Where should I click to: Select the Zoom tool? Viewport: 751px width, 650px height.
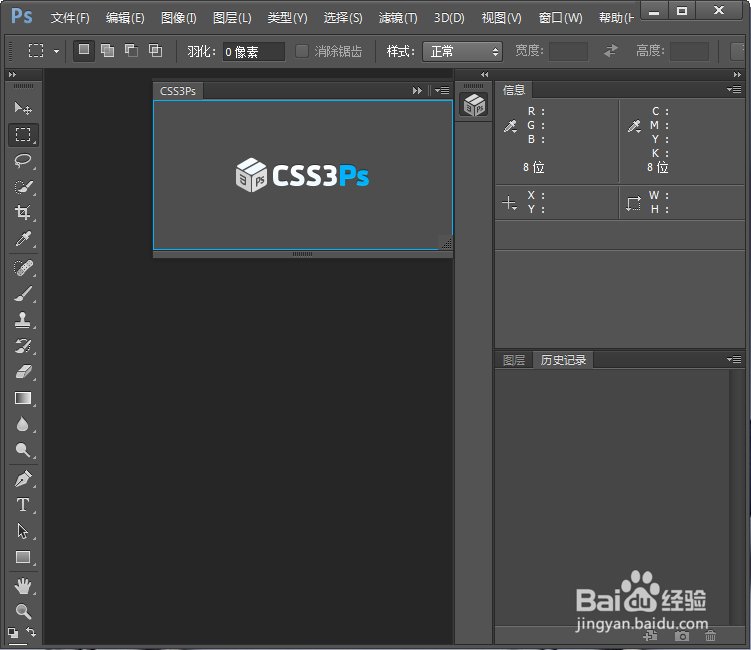pyautogui.click(x=23, y=612)
